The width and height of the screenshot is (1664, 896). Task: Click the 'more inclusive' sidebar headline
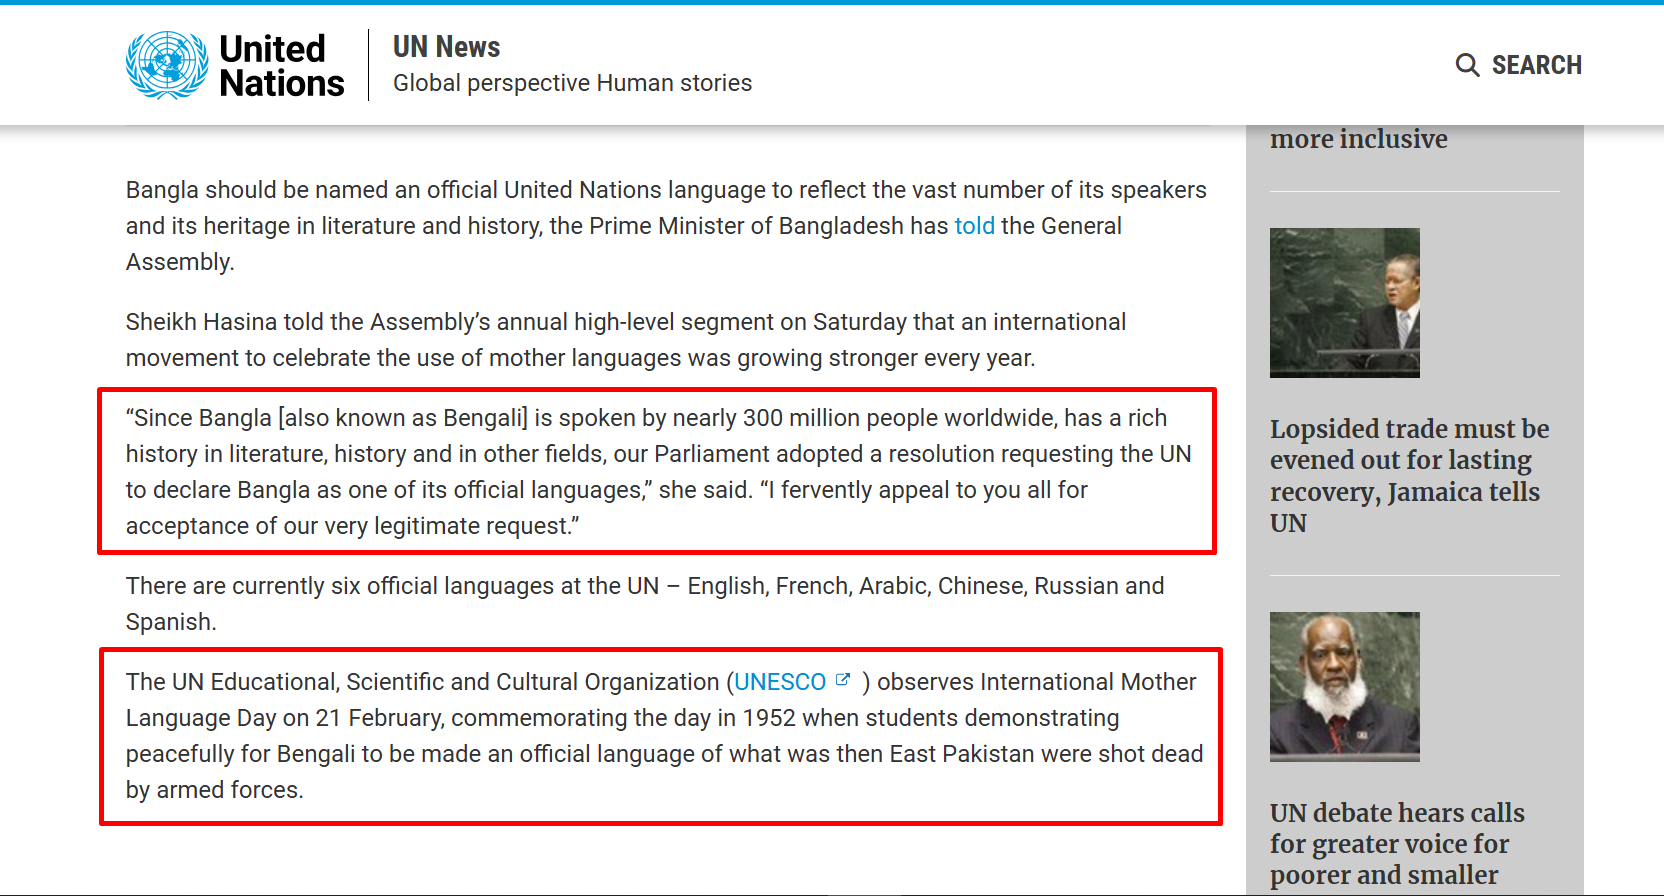[x=1358, y=139]
